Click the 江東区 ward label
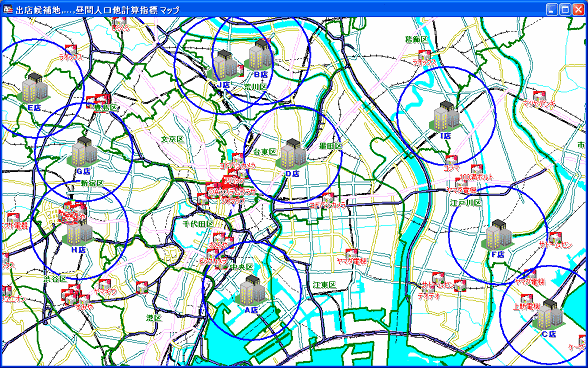Screen dimensions: 588x368 click(324, 285)
